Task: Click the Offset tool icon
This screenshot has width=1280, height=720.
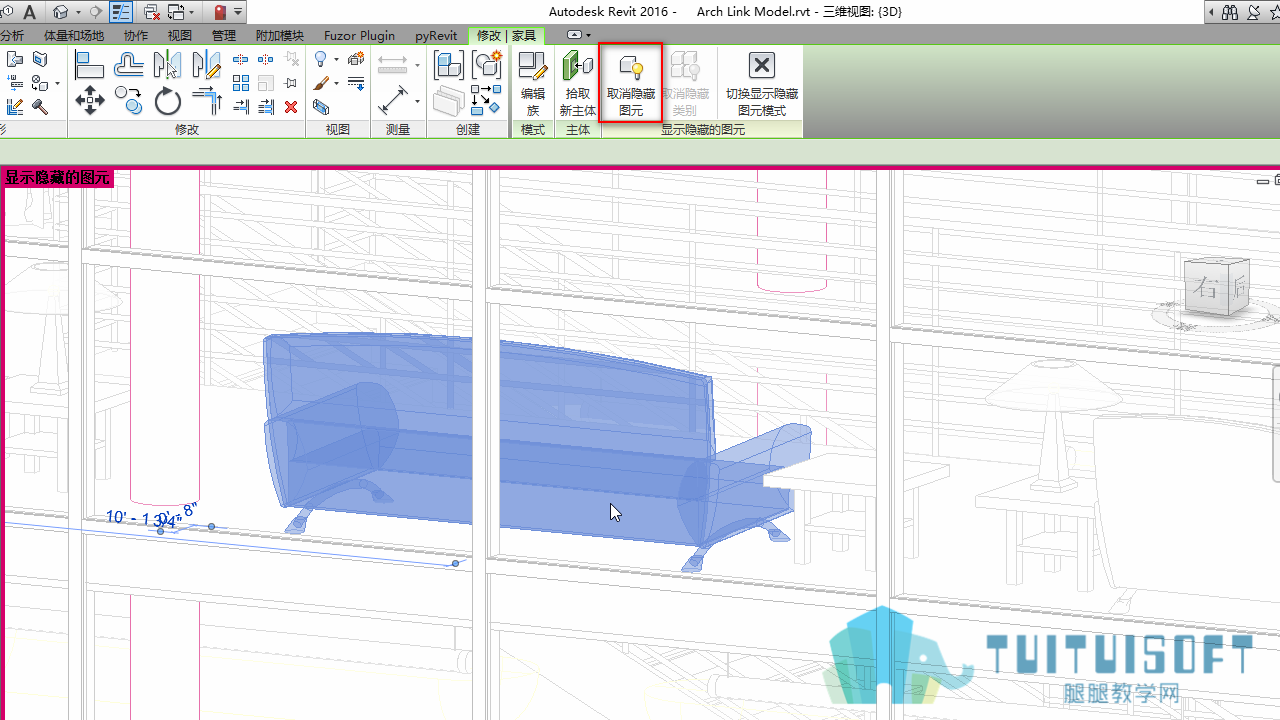Action: 128,65
